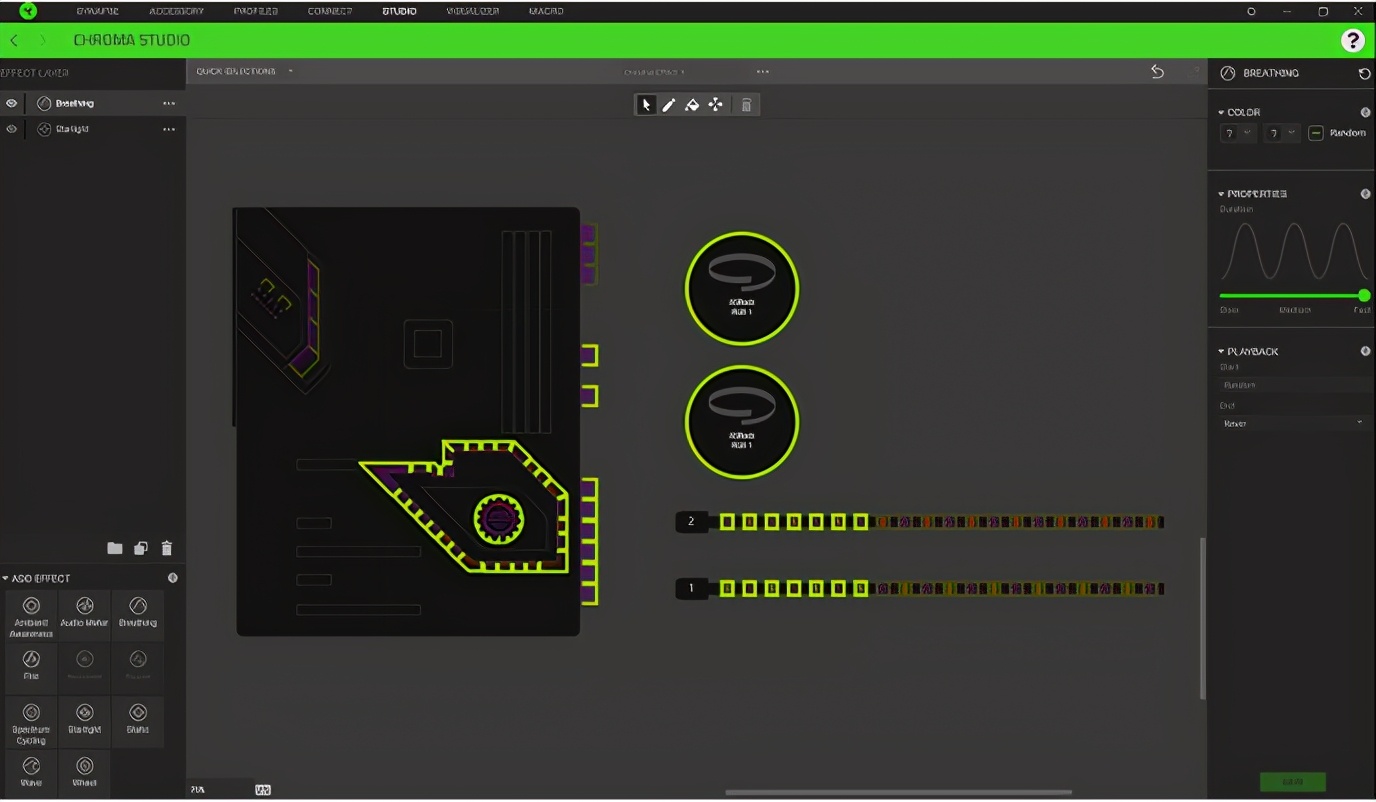Viewport: 1376px width, 802px height.
Task: Select the upper Addressable RGB circle device
Action: [741, 288]
